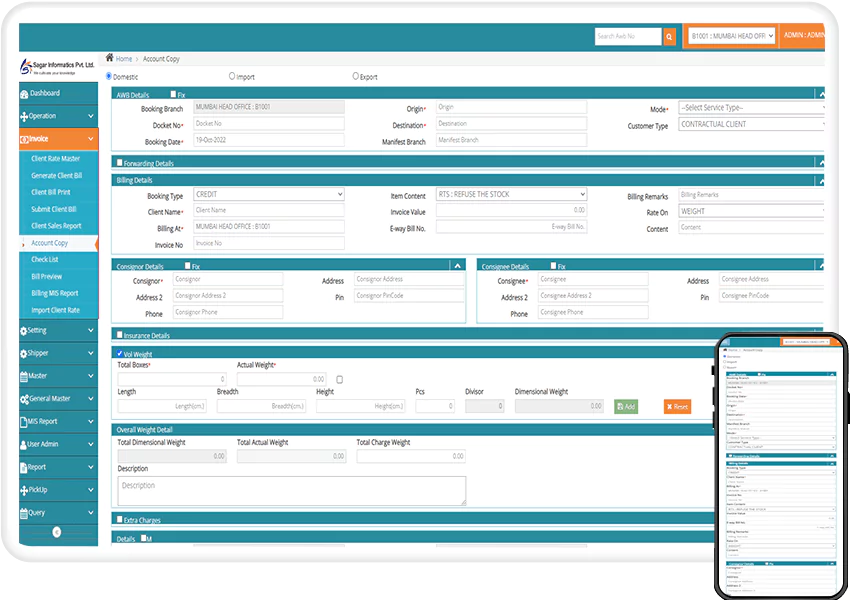
Task: Open Bill Preview menu item
Action: click(x=47, y=276)
